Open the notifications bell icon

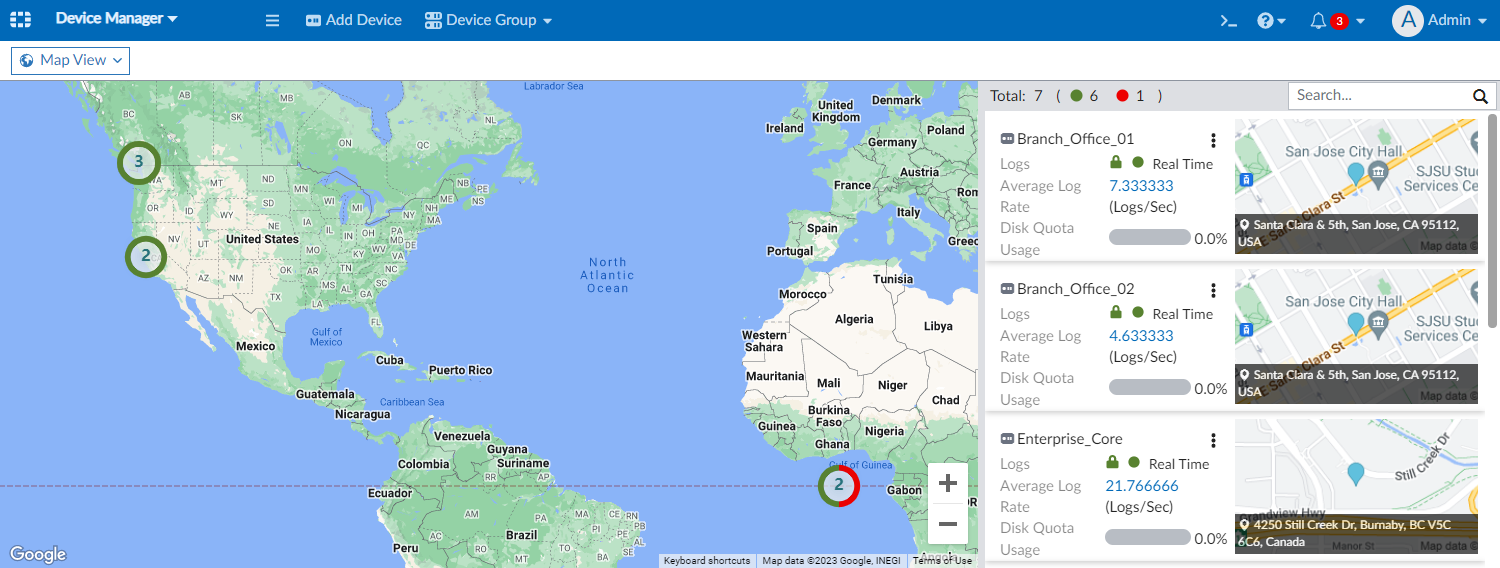(x=1318, y=20)
